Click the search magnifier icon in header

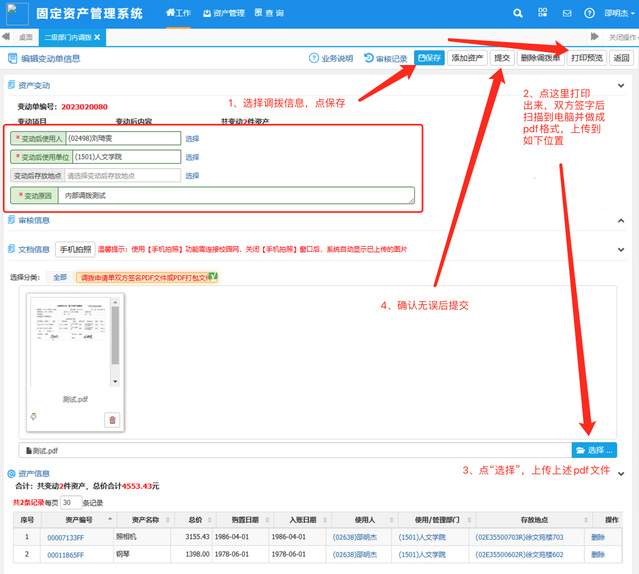click(517, 14)
